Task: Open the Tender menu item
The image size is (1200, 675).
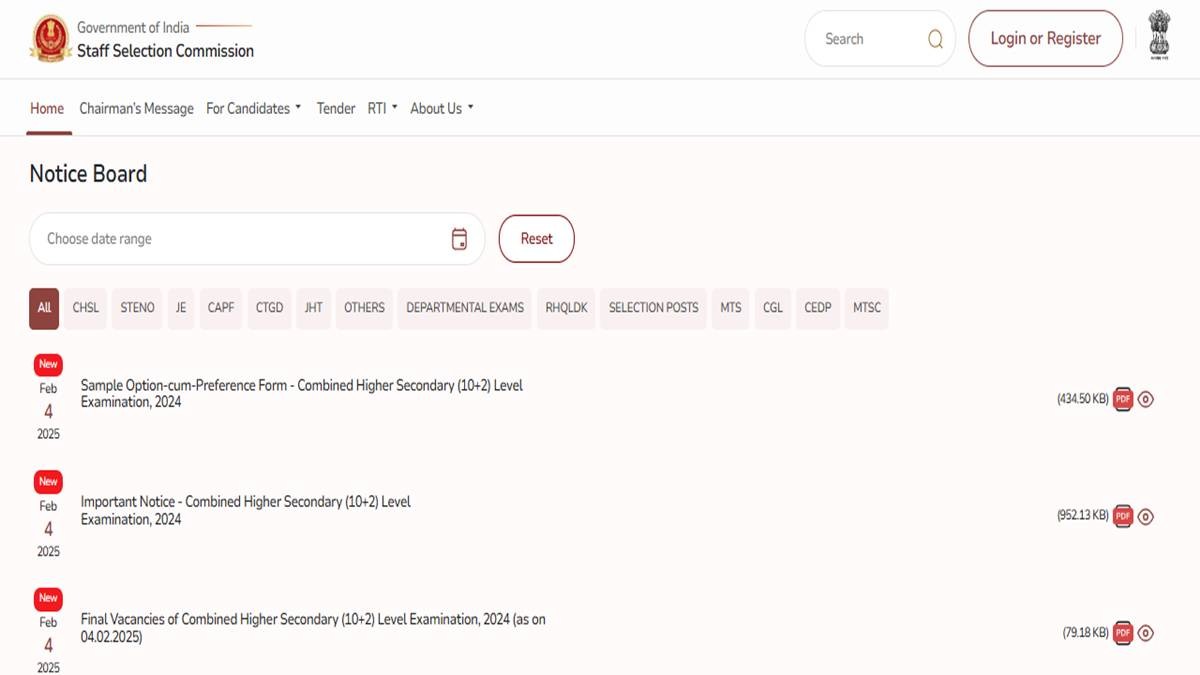Action: pos(336,108)
